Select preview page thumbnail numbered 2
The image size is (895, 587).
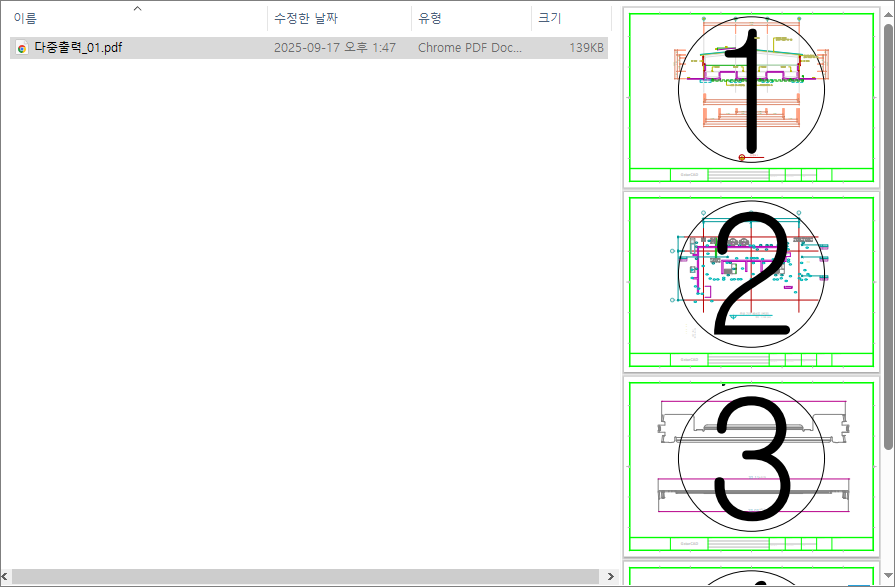coord(751,282)
